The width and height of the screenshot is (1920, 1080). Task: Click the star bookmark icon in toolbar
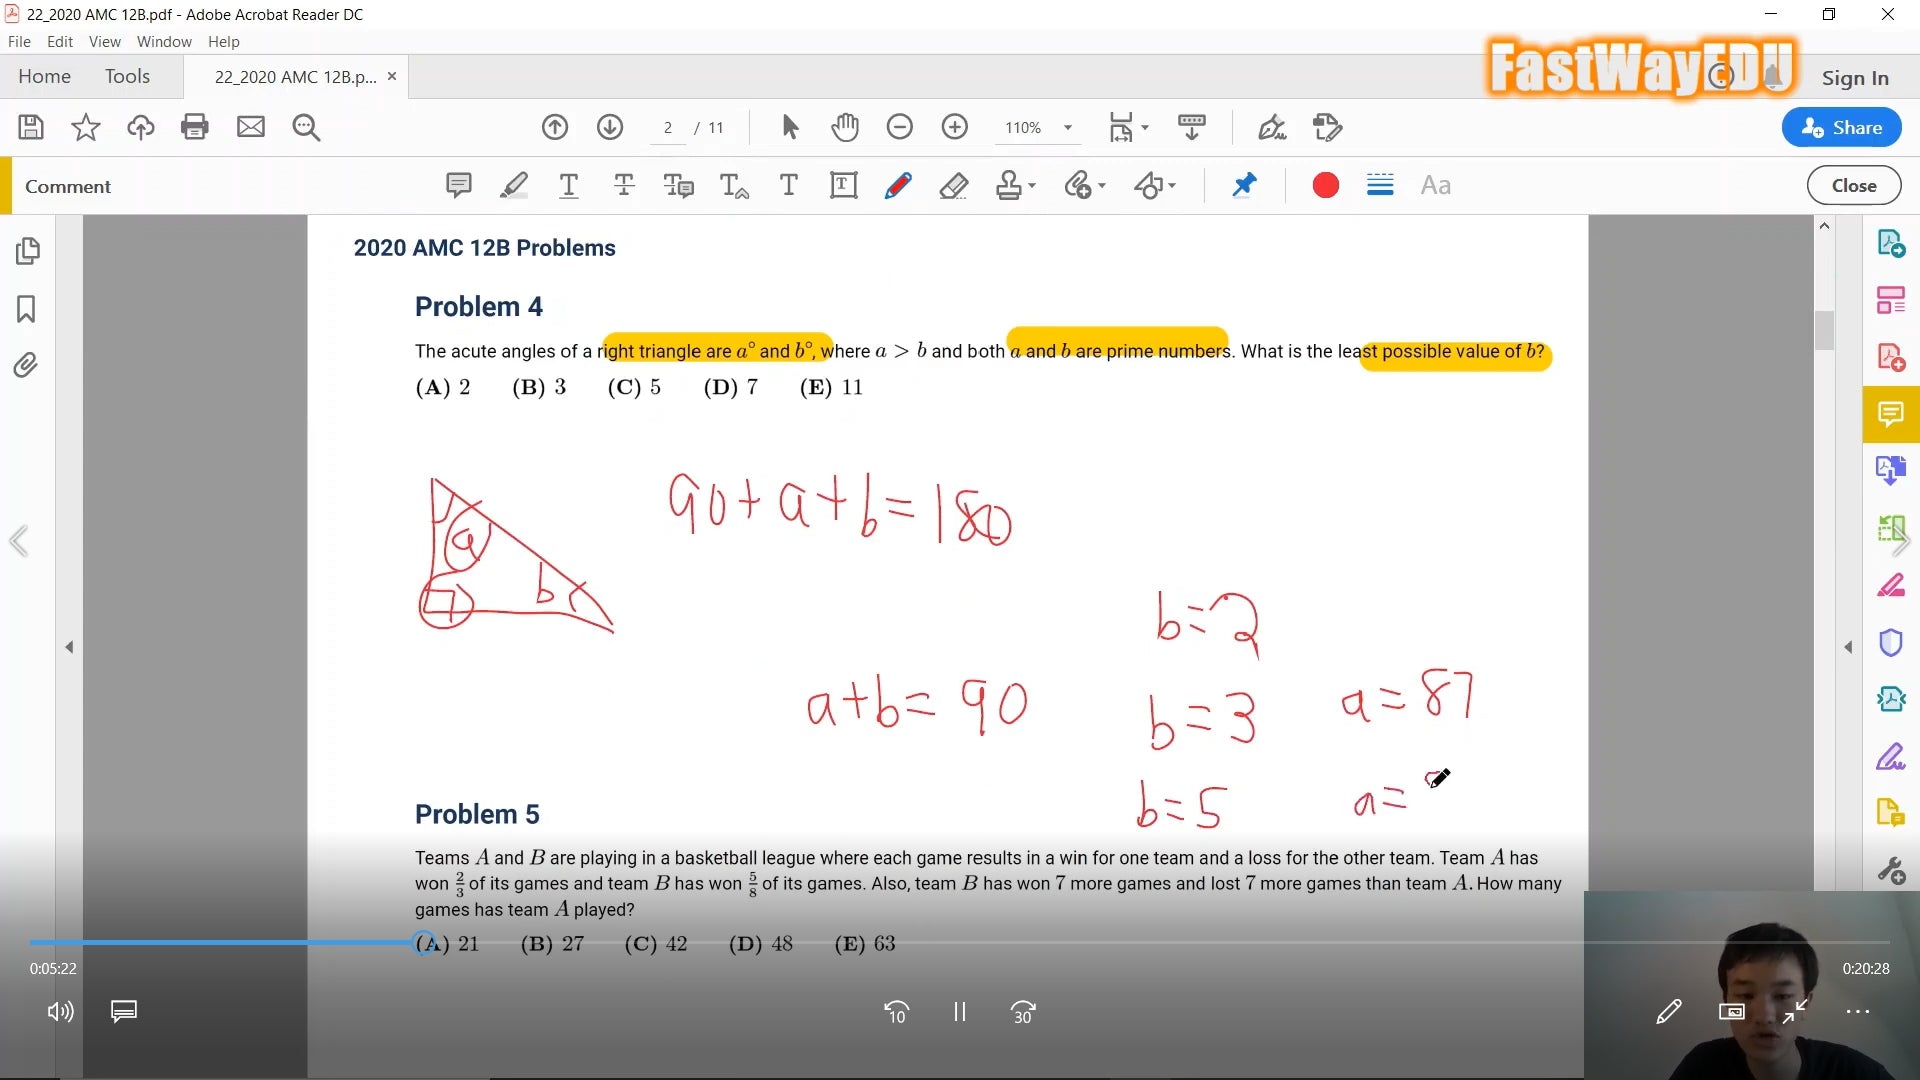(85, 127)
